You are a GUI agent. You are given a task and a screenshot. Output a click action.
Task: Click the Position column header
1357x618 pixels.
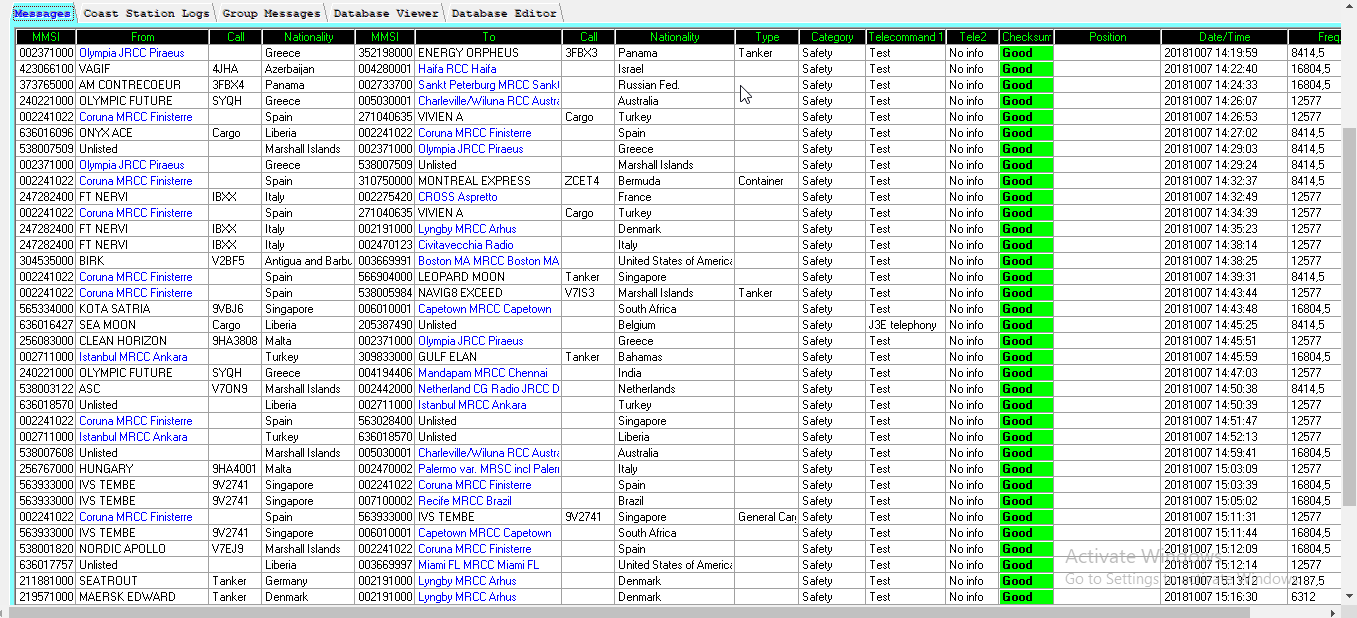[1107, 37]
